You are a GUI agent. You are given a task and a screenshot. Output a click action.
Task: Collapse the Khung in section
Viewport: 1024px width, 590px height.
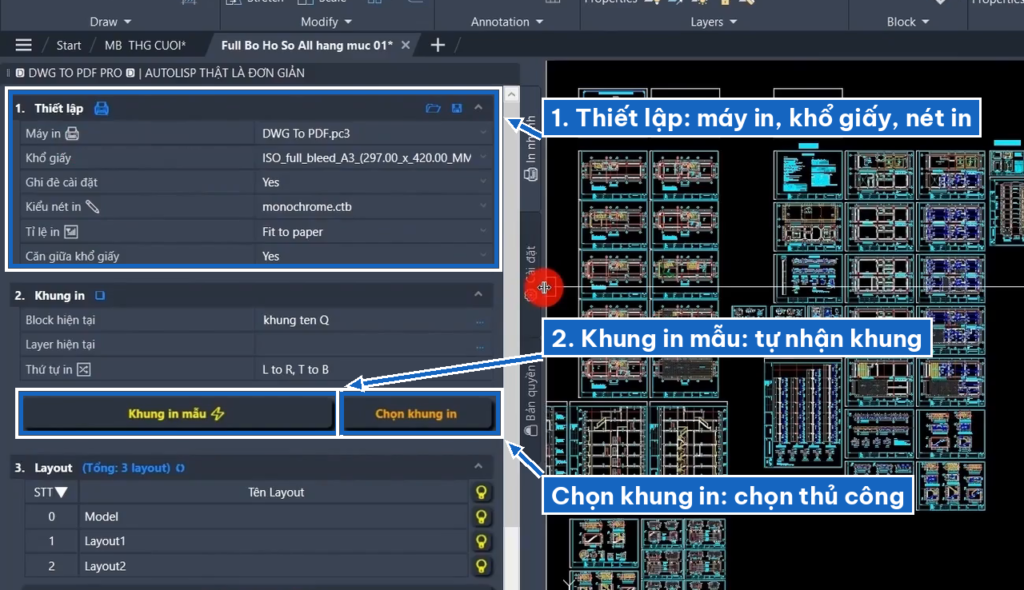[x=479, y=295]
